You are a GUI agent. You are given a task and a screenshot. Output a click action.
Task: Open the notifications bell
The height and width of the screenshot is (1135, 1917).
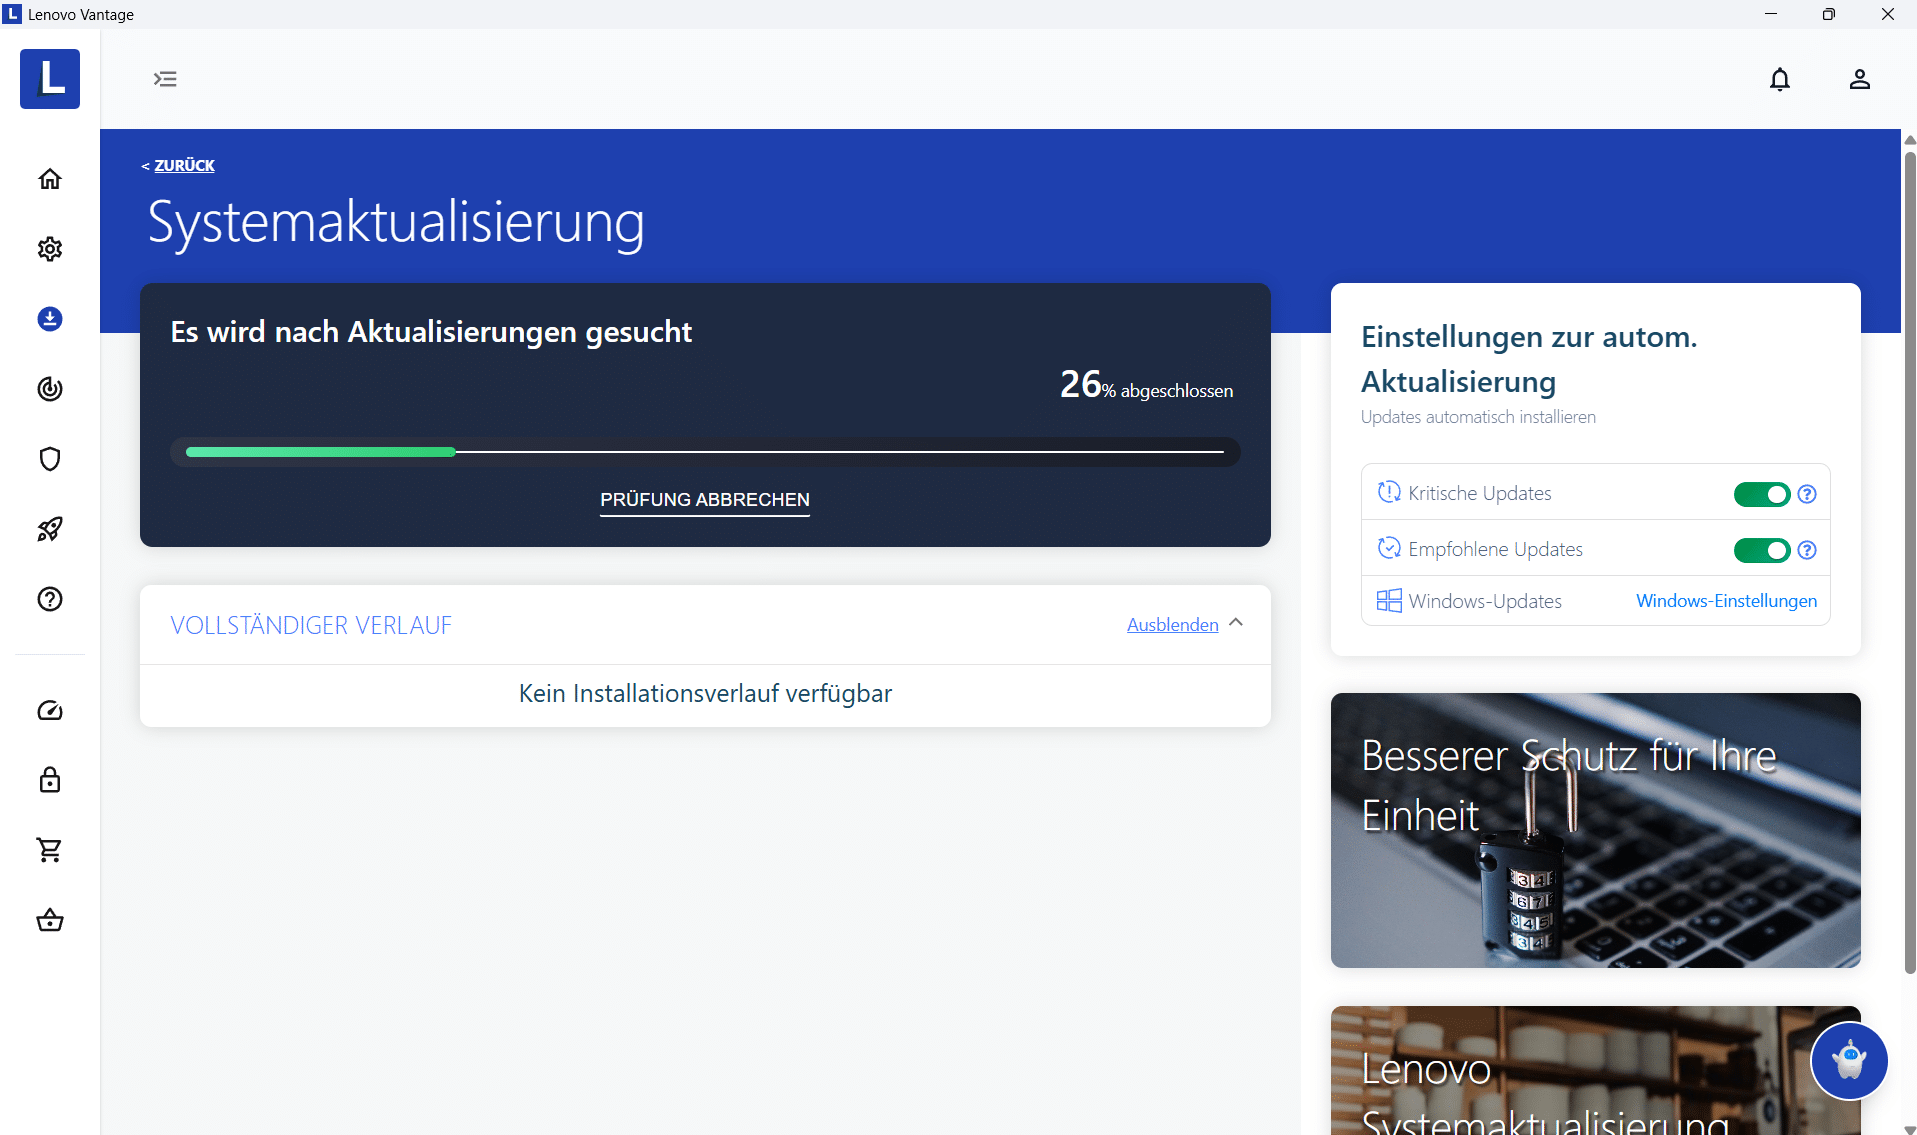click(x=1780, y=79)
